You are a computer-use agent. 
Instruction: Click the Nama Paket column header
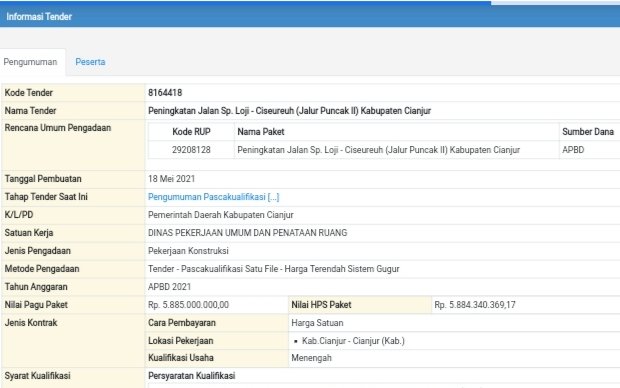[261, 132]
